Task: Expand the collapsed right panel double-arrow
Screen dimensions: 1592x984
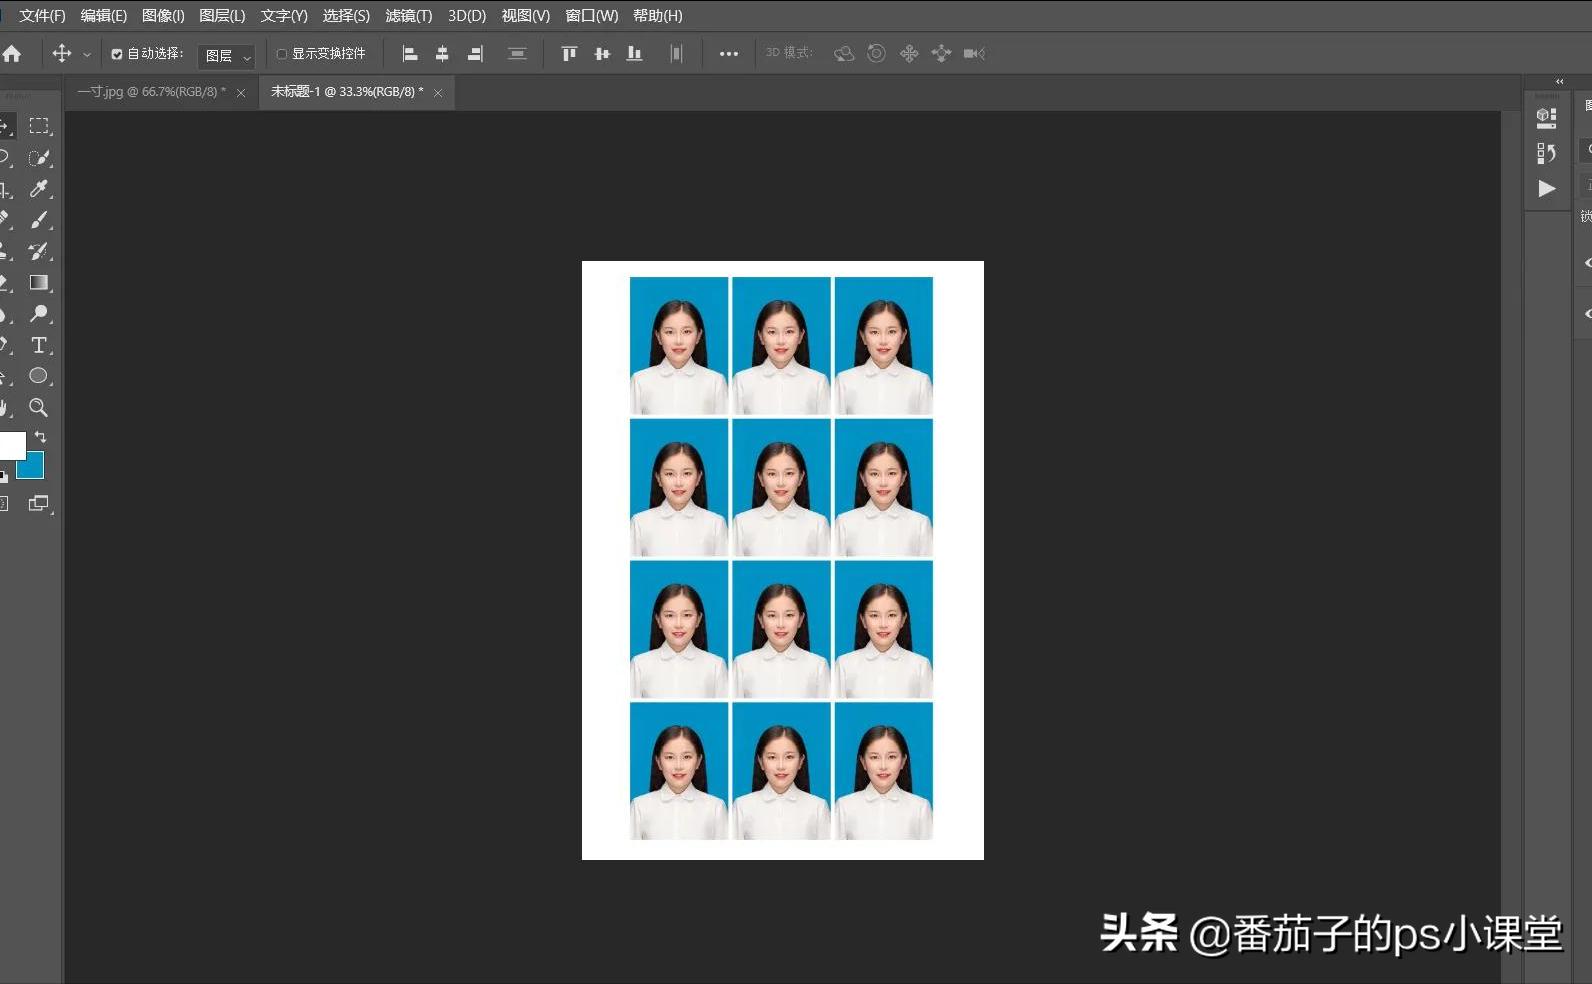Action: click(x=1559, y=81)
